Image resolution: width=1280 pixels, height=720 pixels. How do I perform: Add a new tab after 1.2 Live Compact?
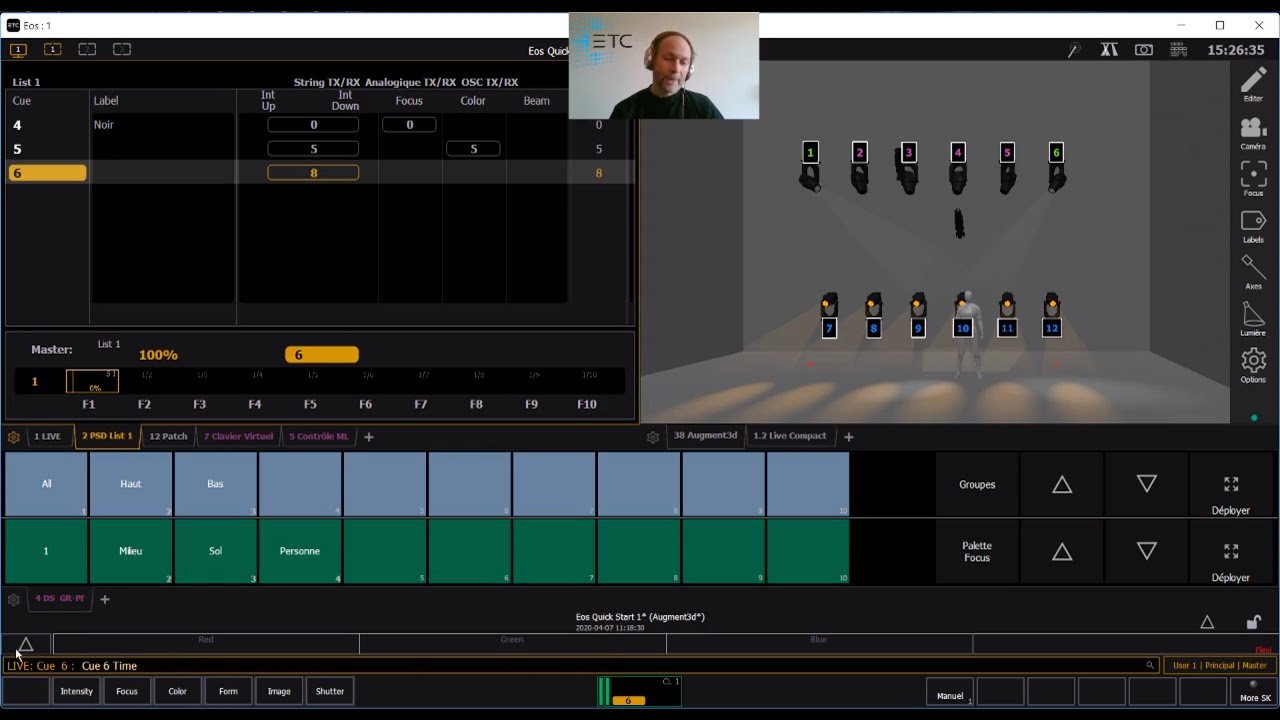click(849, 437)
